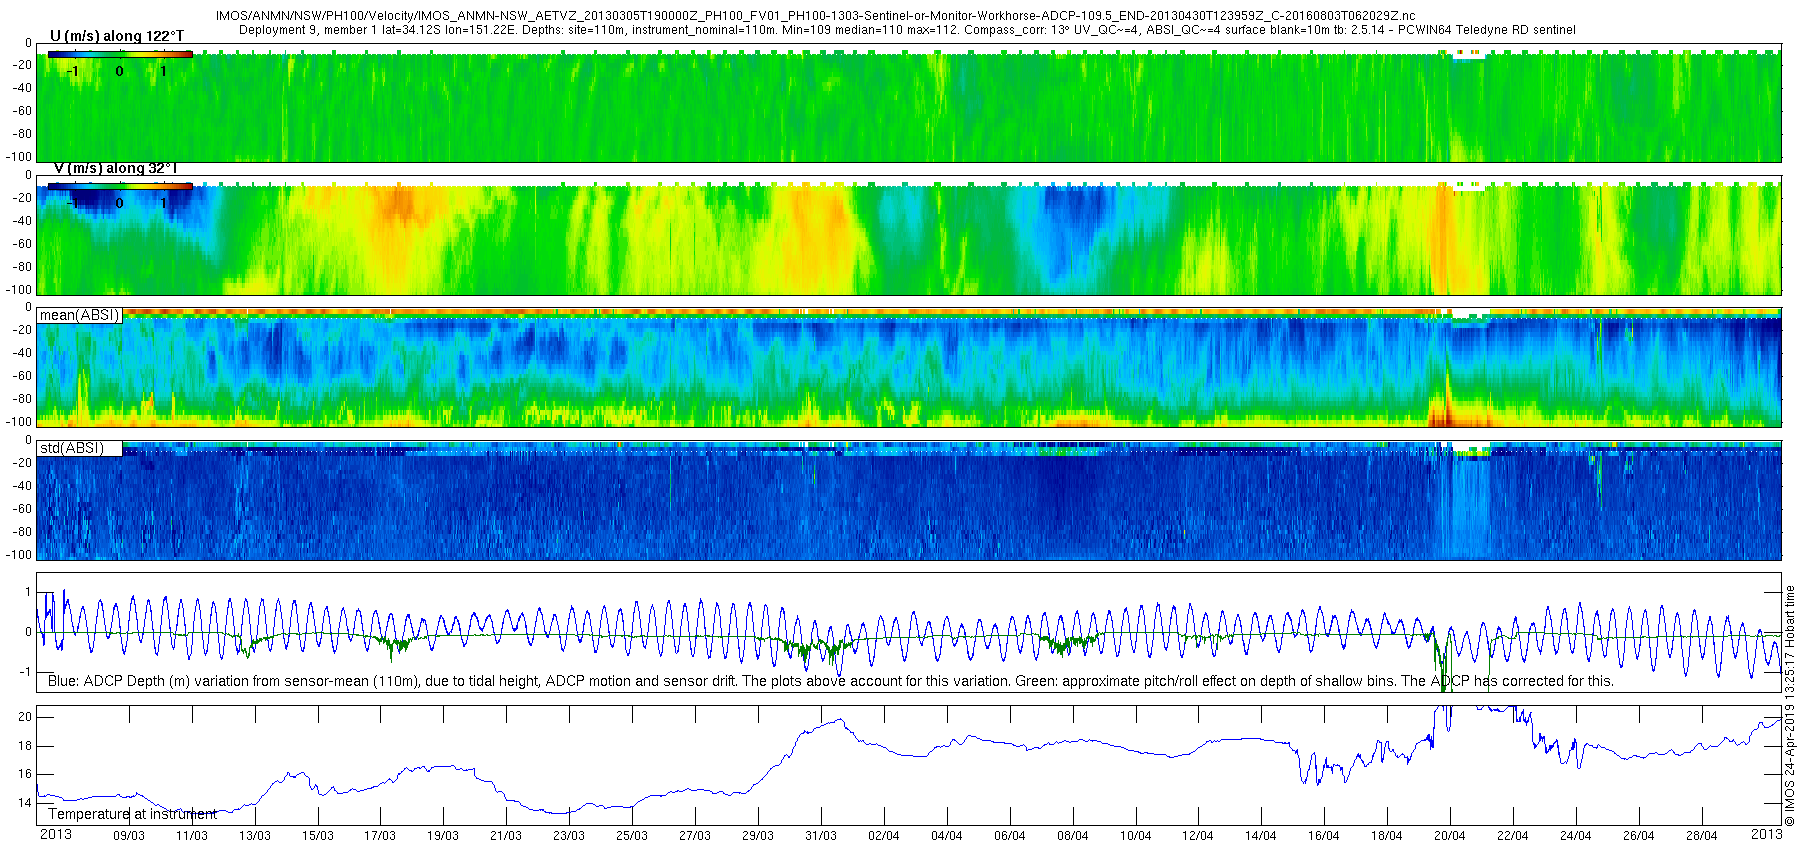
Task: Click the 'Temperature at instrument' label
Action: pyautogui.click(x=132, y=814)
